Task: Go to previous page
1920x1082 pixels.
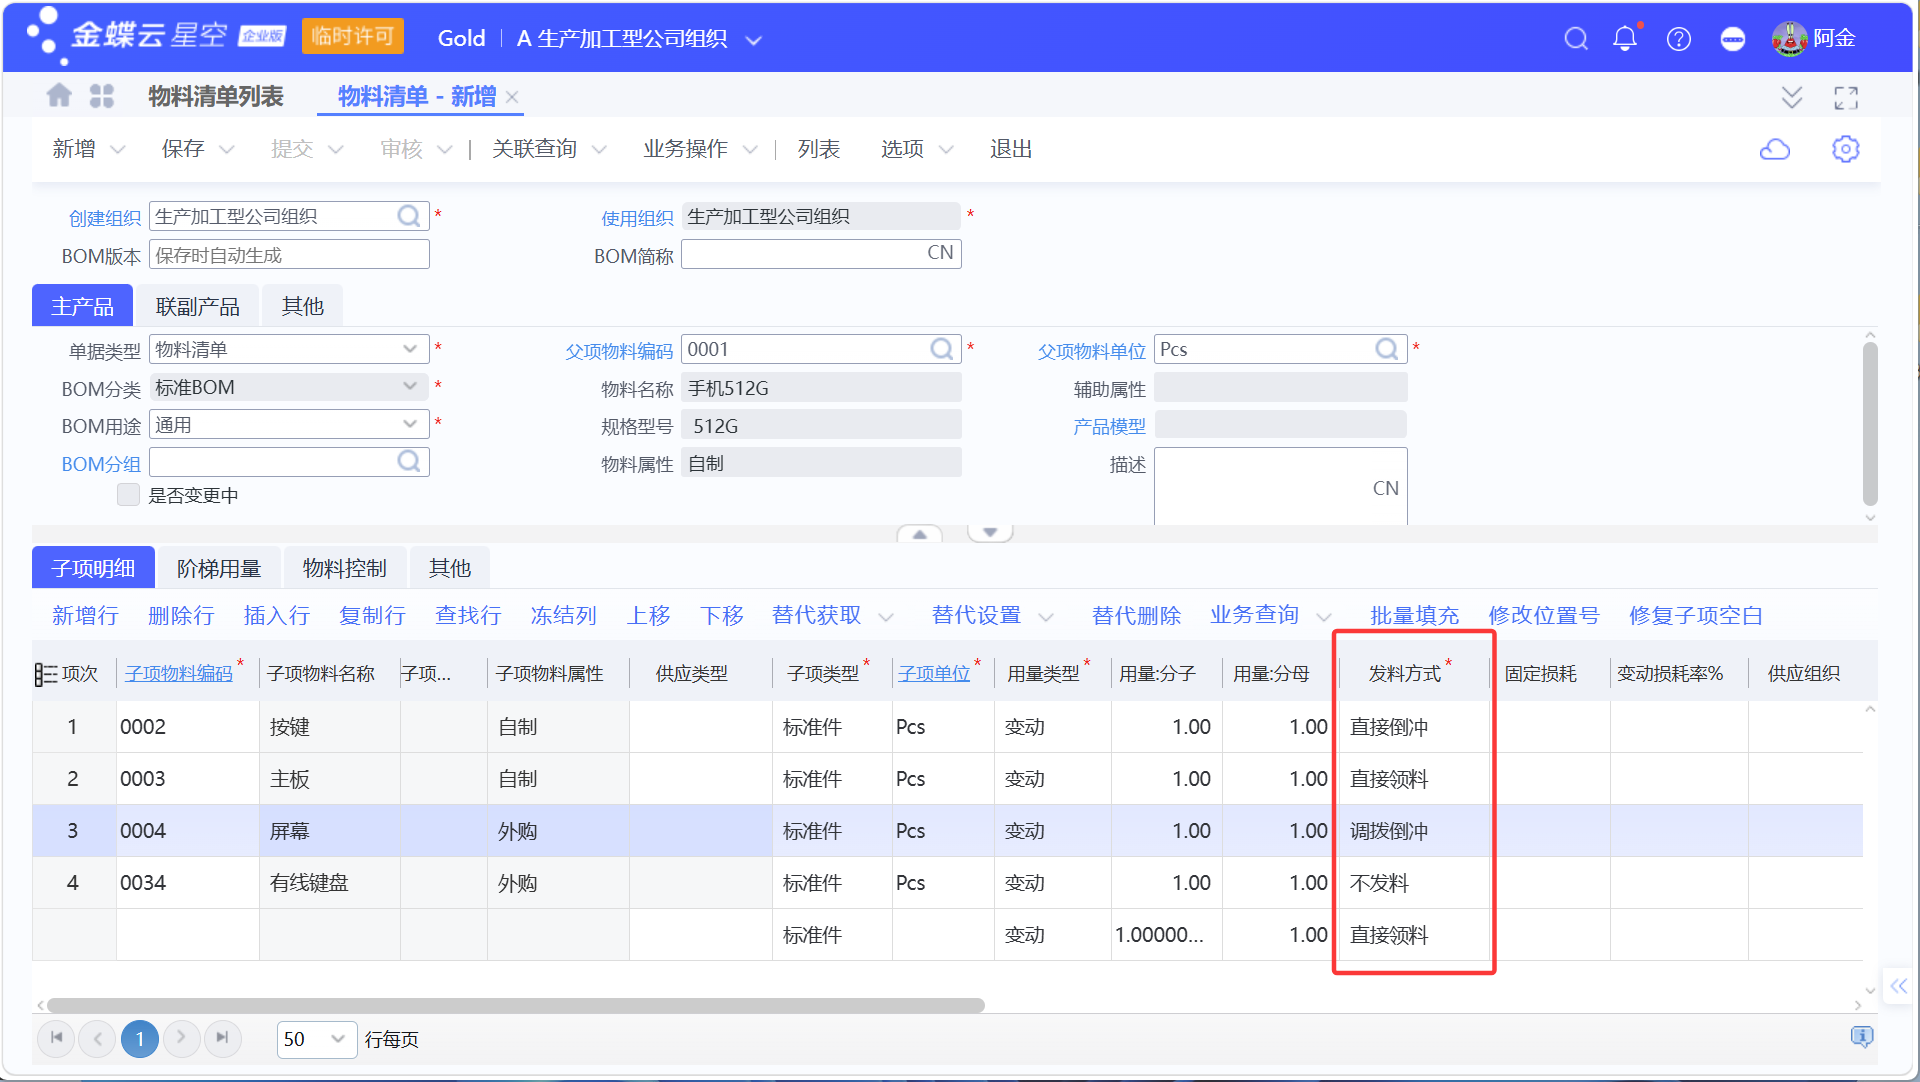Action: point(98,1038)
